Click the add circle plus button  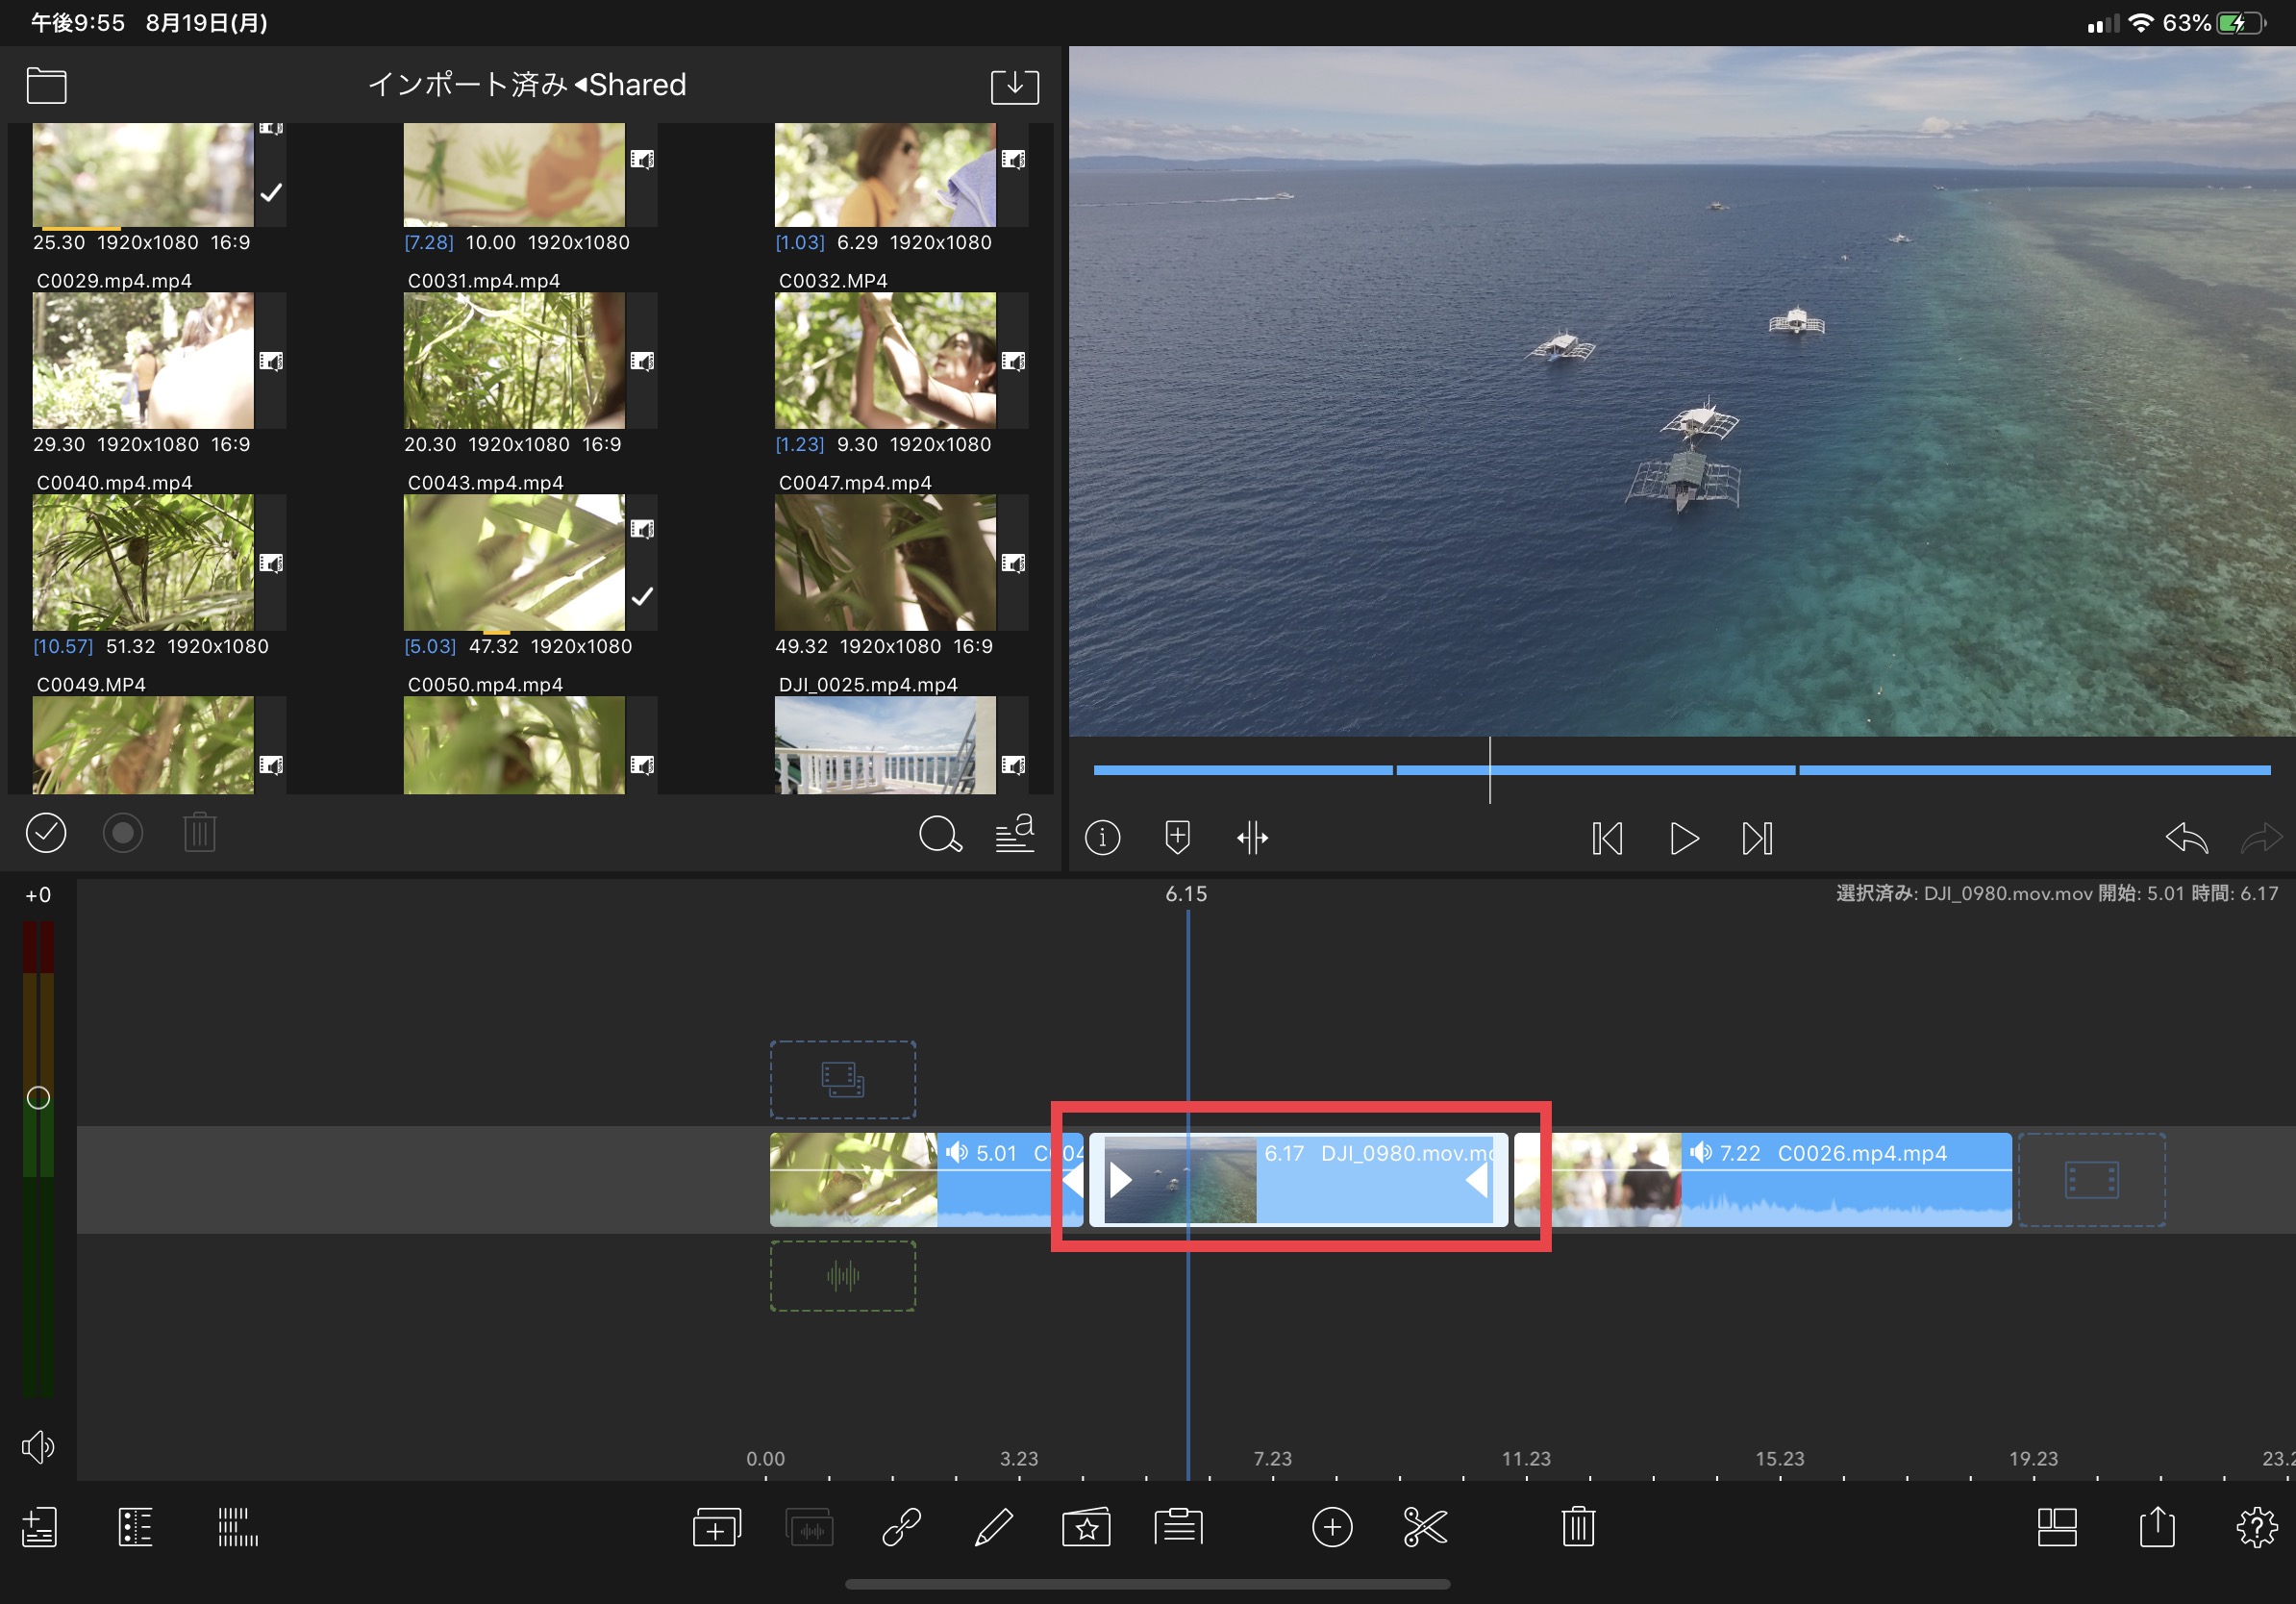coord(1331,1527)
